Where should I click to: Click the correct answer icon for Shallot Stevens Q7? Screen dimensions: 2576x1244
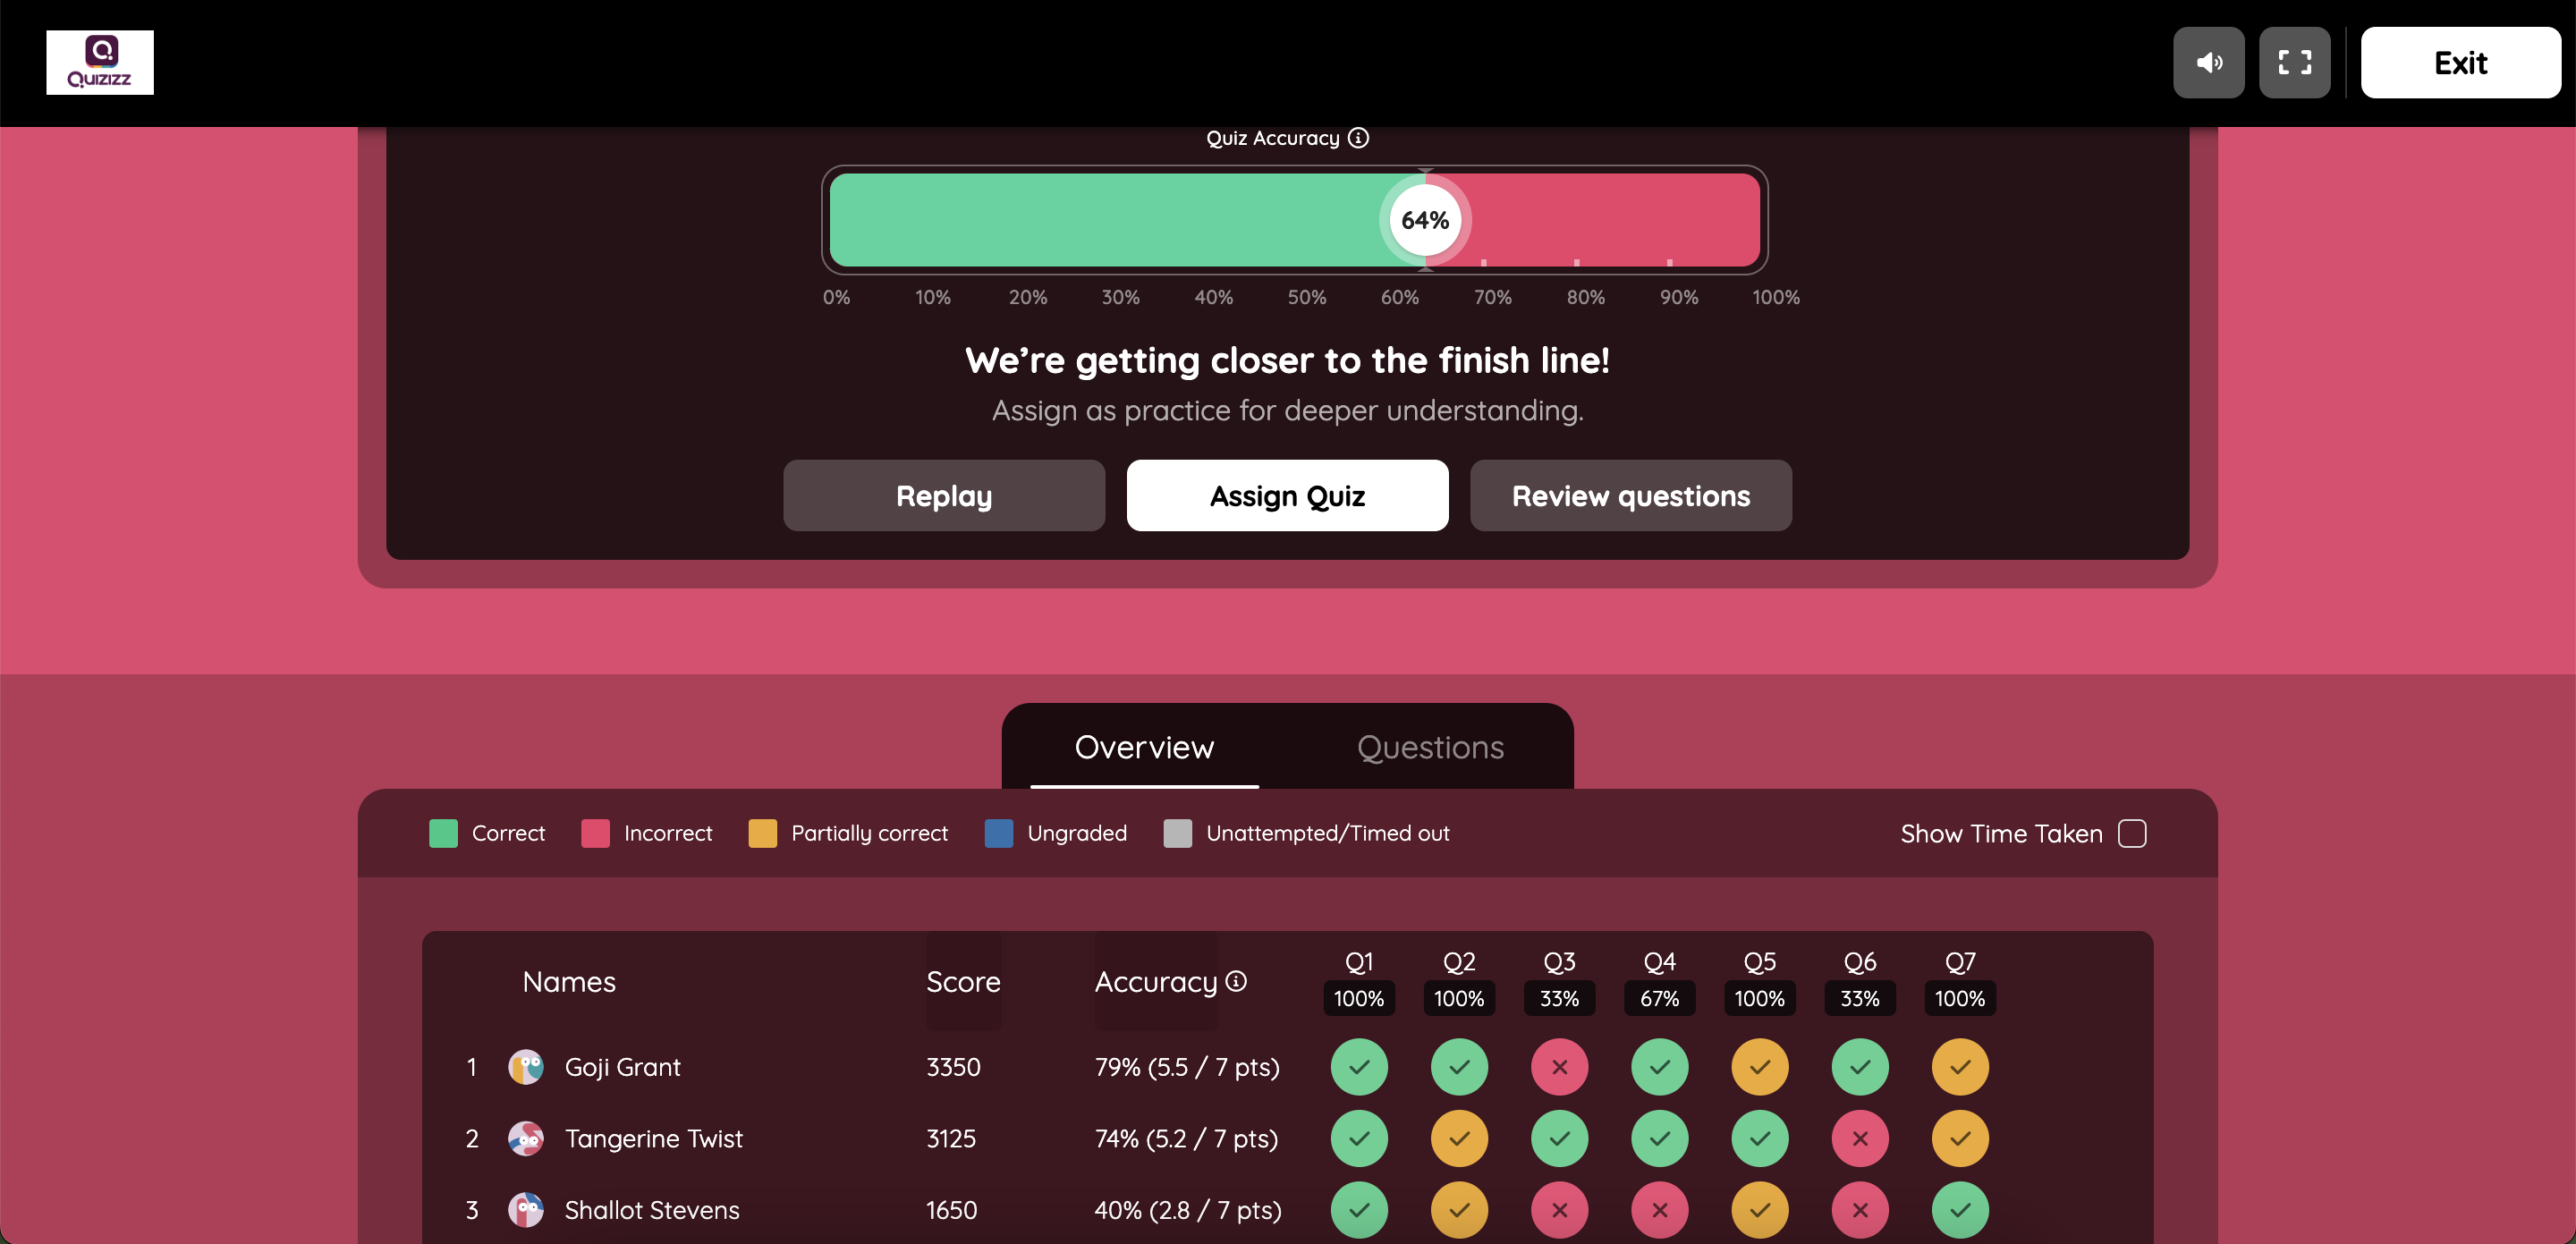1958,1209
